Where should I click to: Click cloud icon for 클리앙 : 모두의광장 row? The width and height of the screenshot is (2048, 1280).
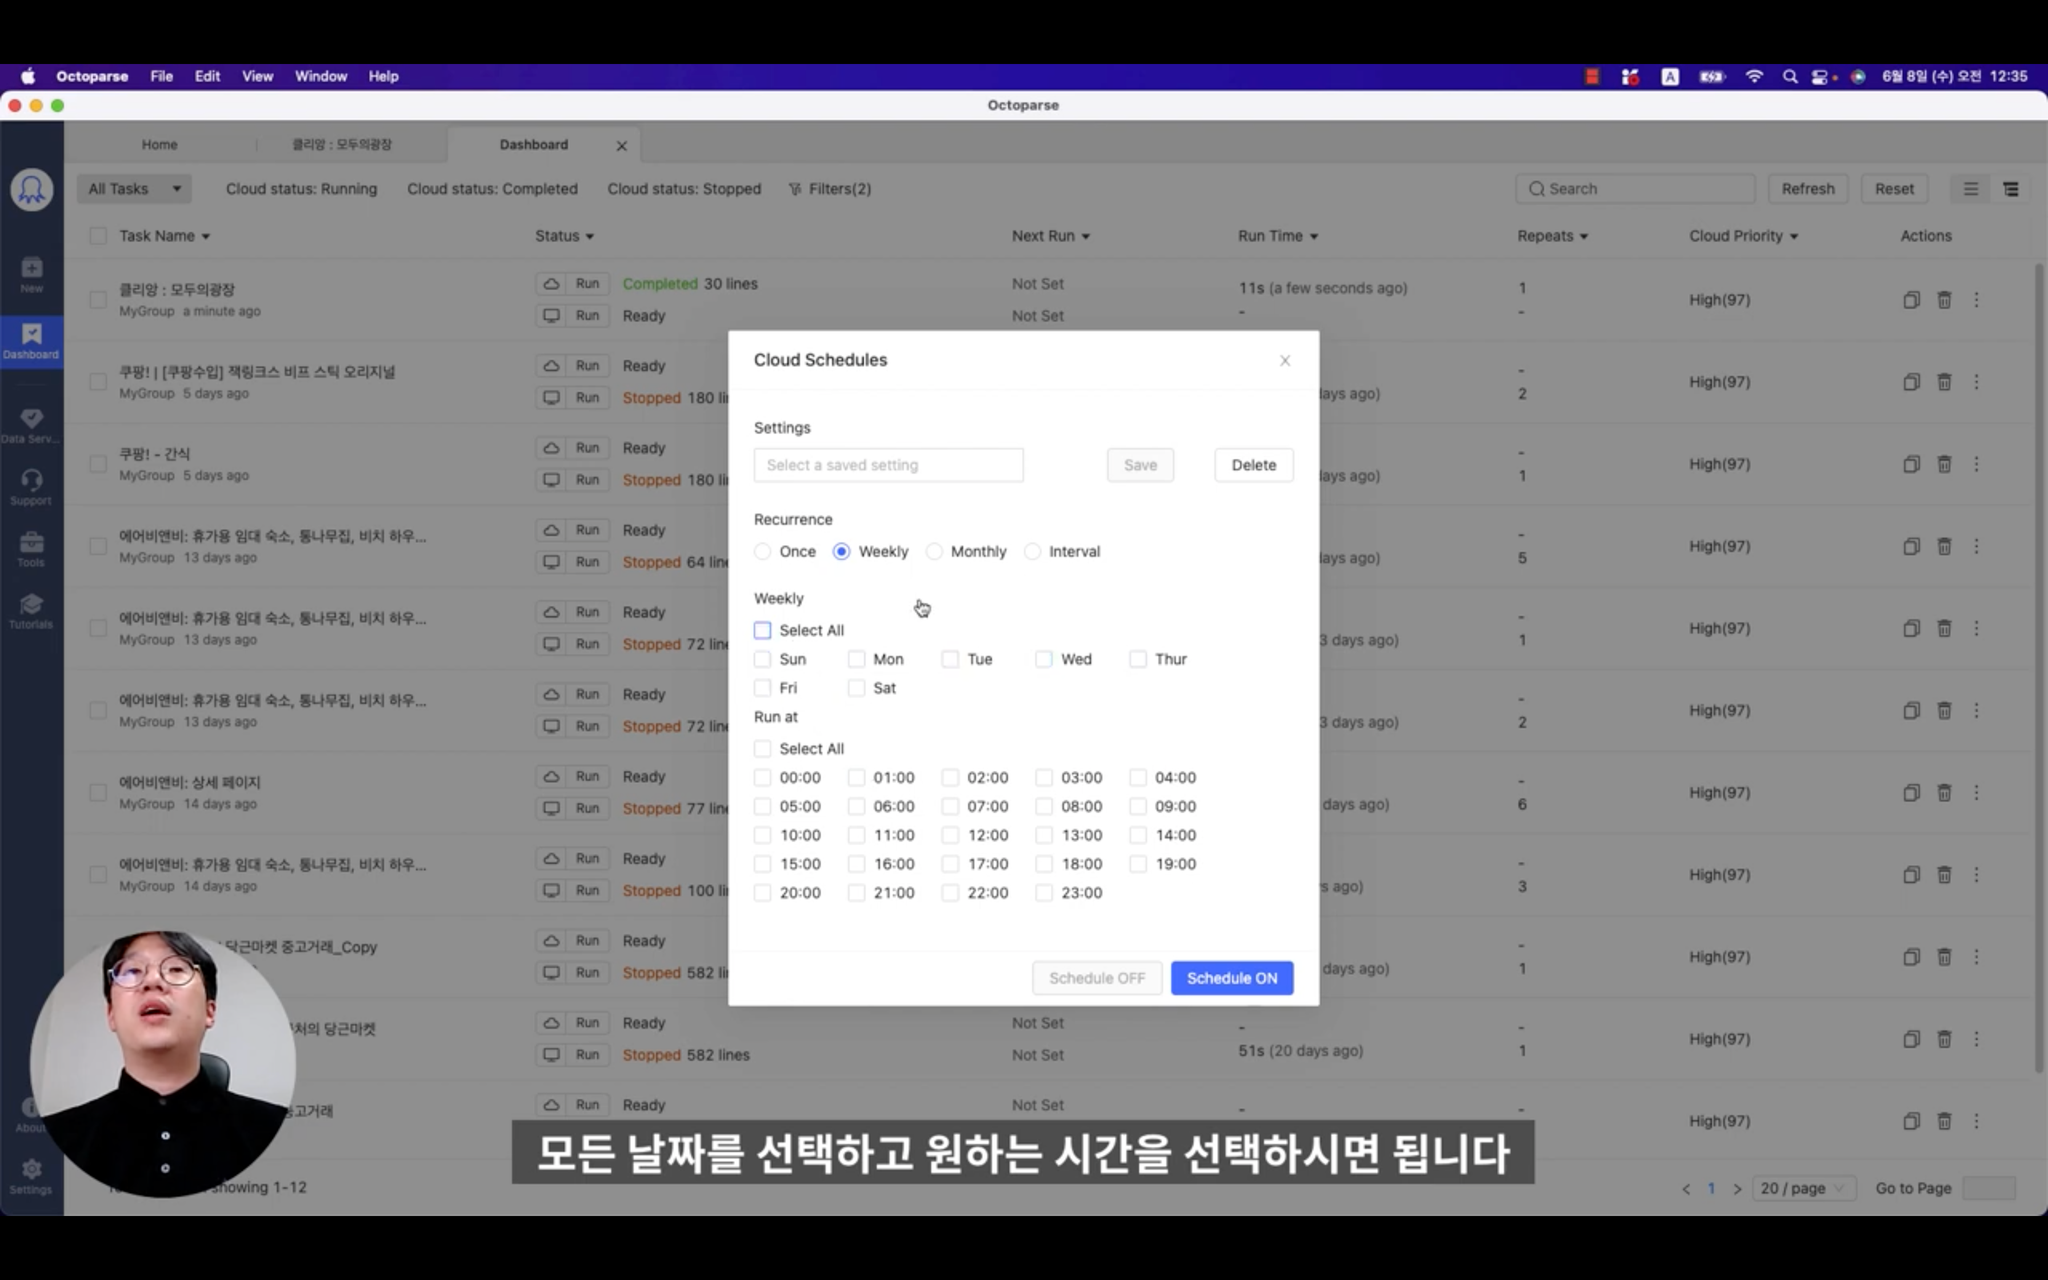551,284
